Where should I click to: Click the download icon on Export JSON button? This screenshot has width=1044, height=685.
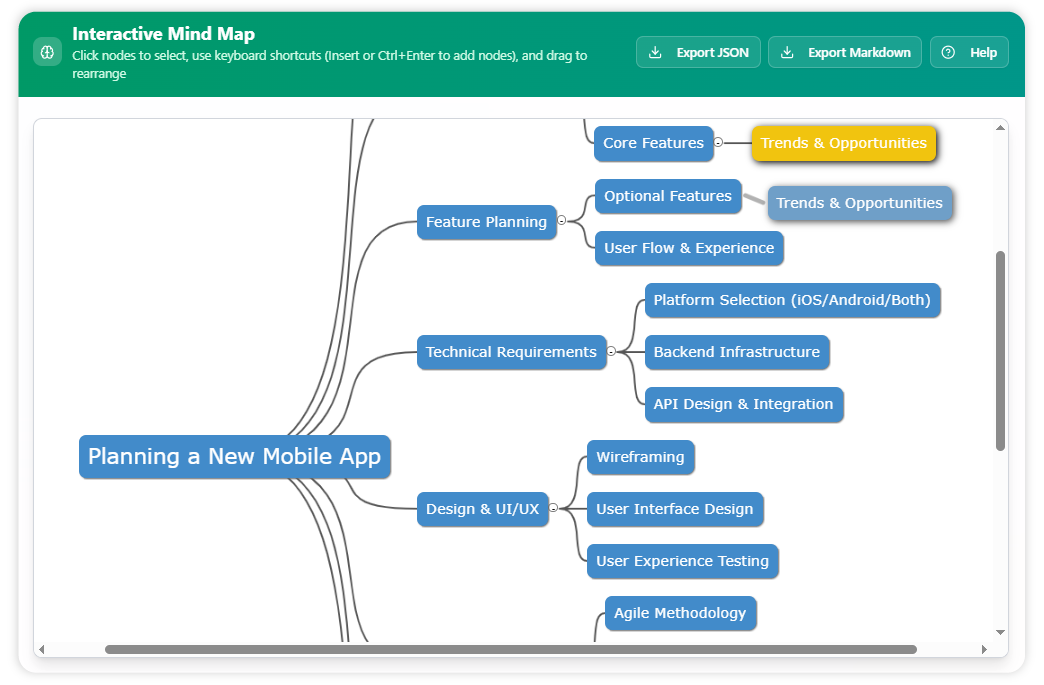point(656,52)
